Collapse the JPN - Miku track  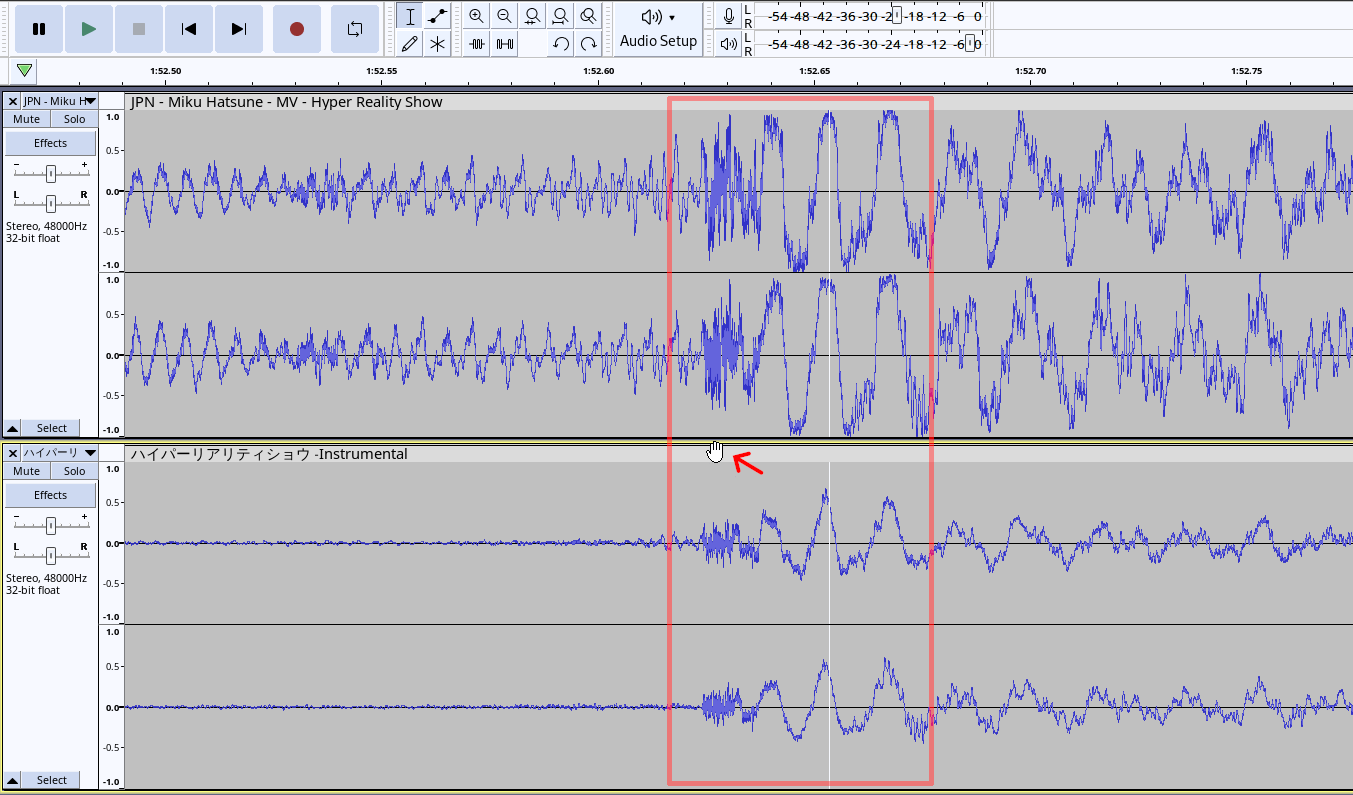click(x=12, y=428)
